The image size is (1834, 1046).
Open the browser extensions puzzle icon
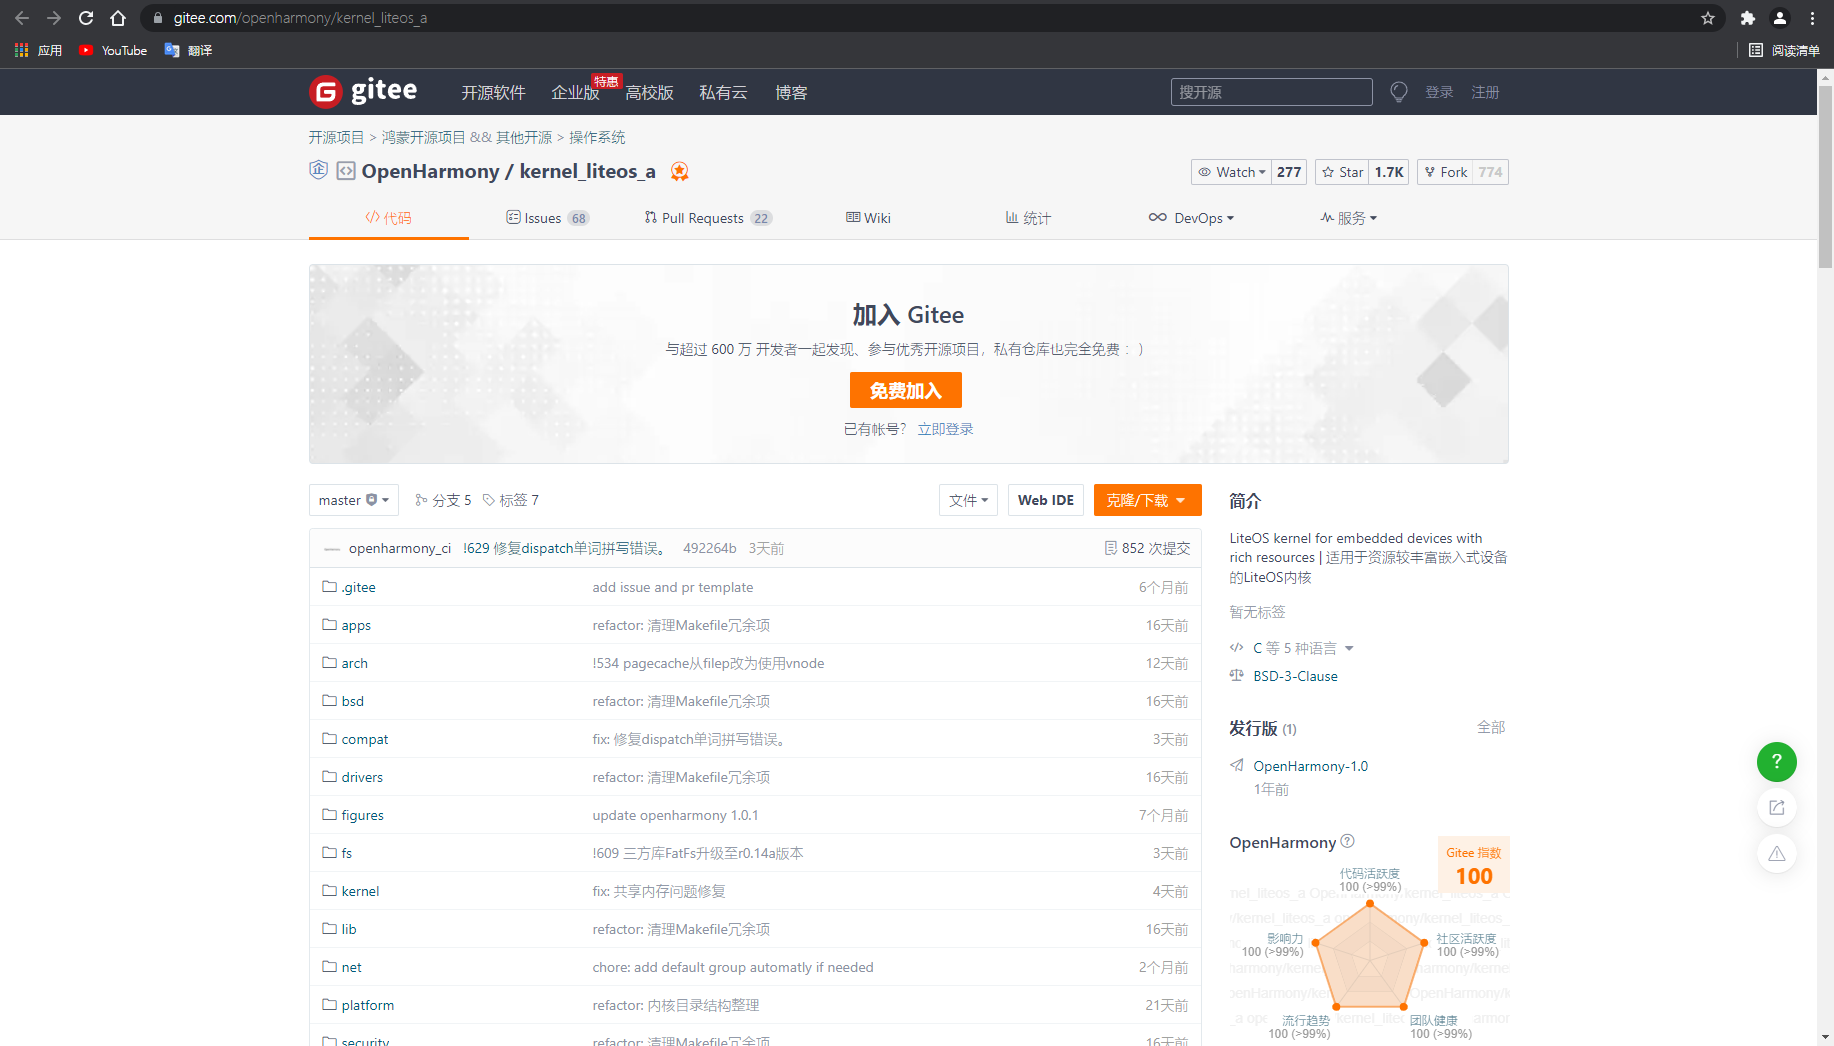click(x=1748, y=18)
